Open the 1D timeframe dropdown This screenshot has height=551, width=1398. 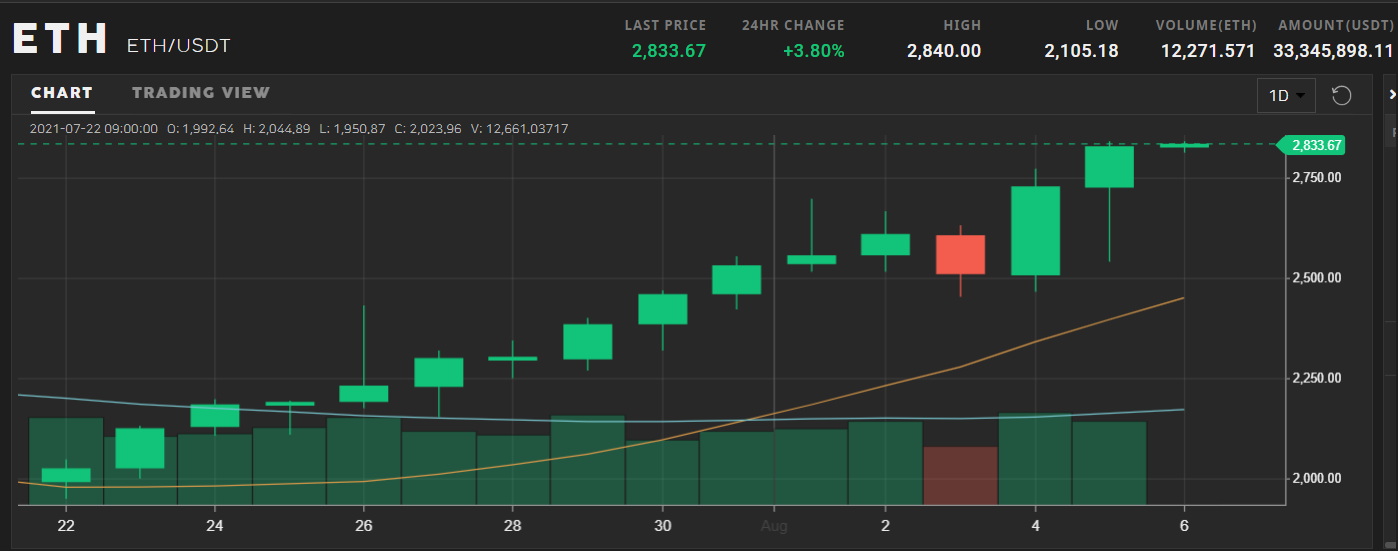tap(1285, 96)
